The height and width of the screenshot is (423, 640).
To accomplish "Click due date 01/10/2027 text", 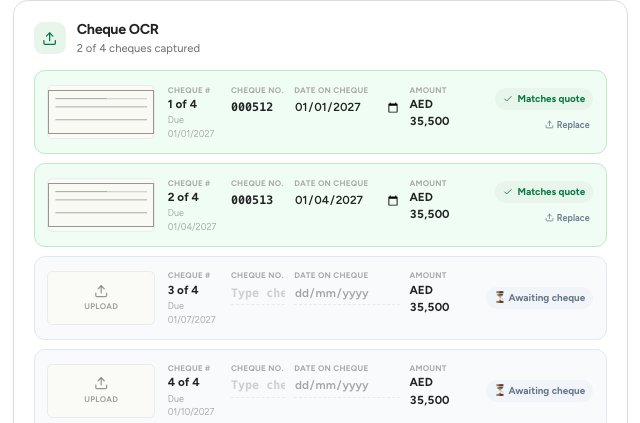I will click(x=191, y=412).
